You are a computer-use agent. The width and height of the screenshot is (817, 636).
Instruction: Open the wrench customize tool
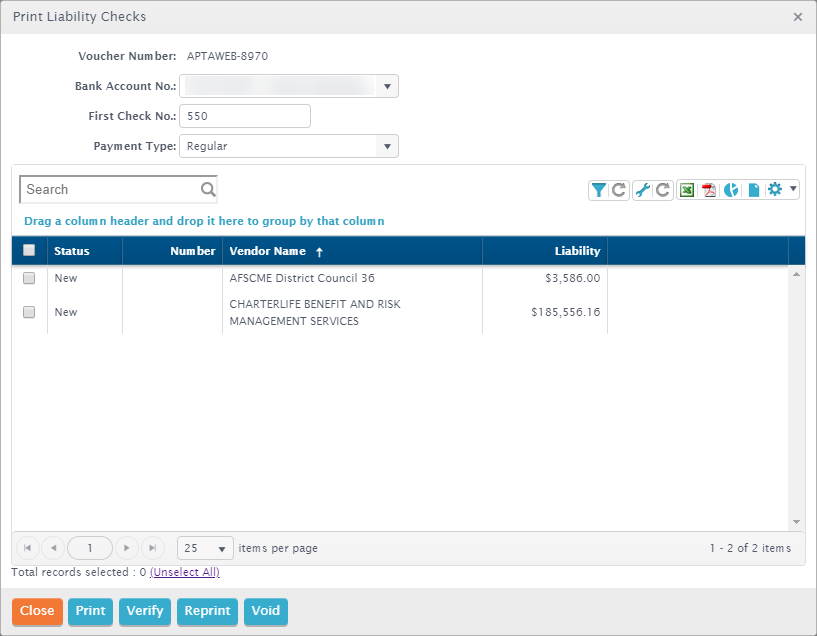[643, 190]
